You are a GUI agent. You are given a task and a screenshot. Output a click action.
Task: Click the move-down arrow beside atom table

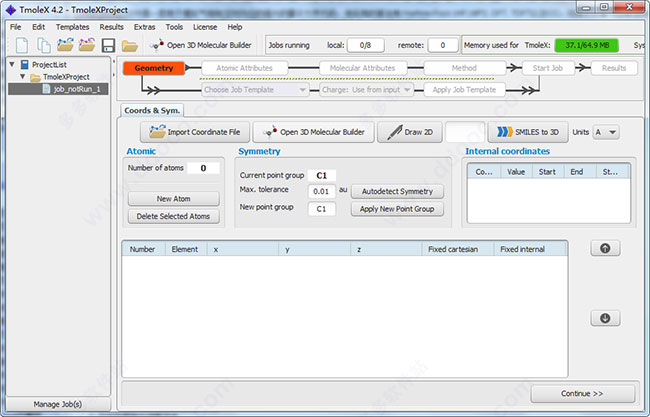[x=606, y=318]
